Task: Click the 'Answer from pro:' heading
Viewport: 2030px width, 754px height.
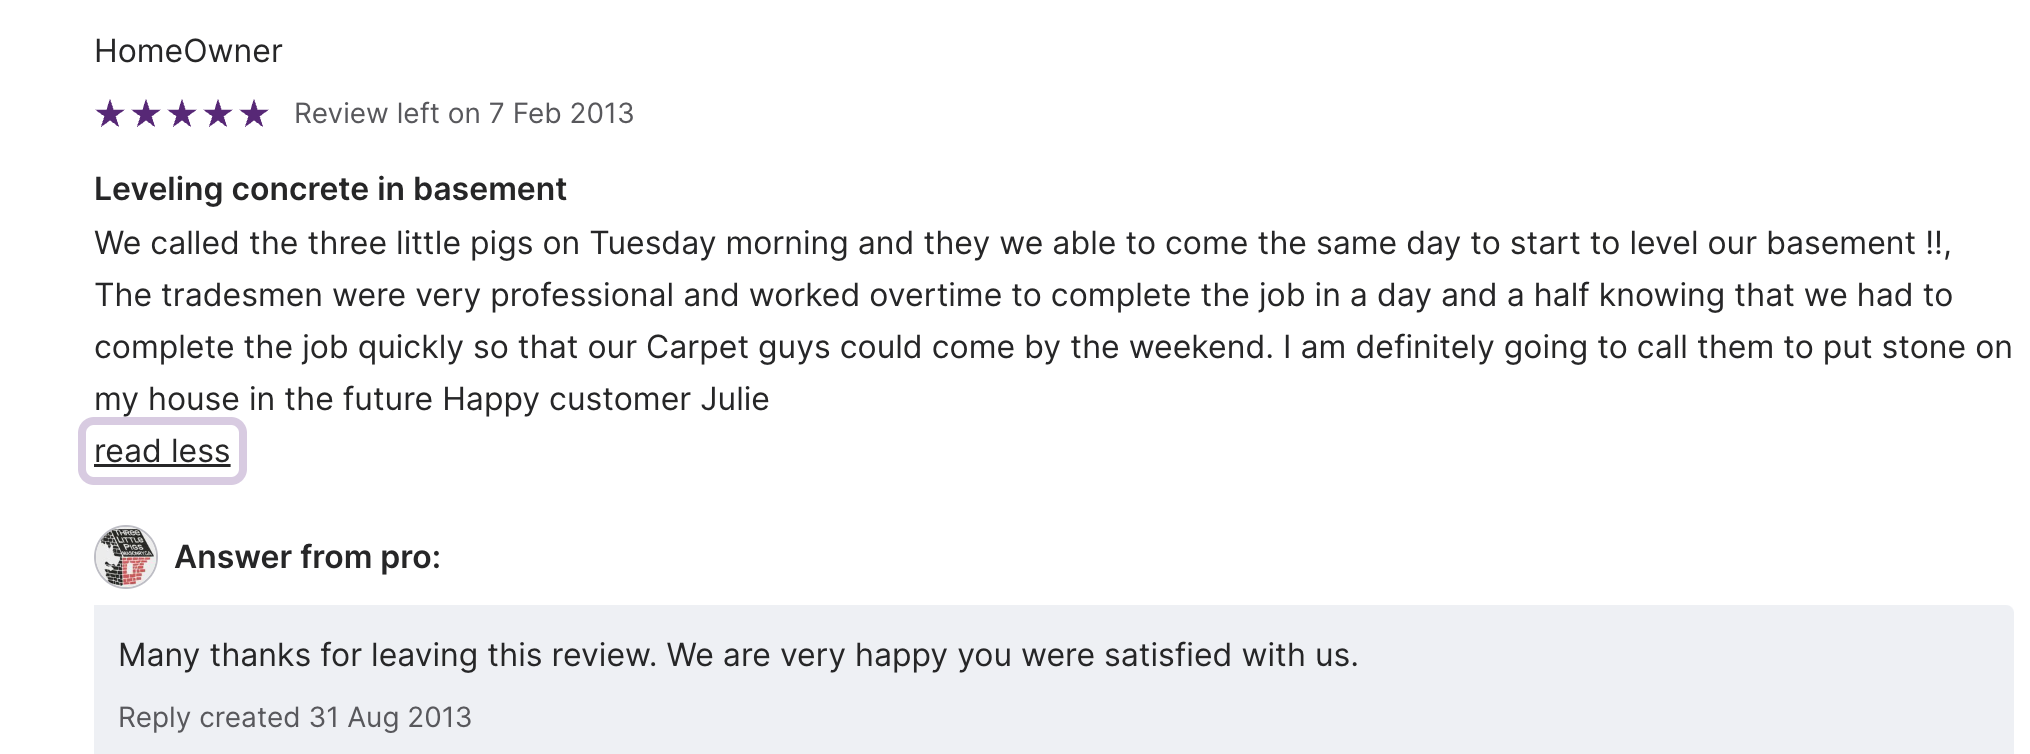Action: [x=307, y=557]
